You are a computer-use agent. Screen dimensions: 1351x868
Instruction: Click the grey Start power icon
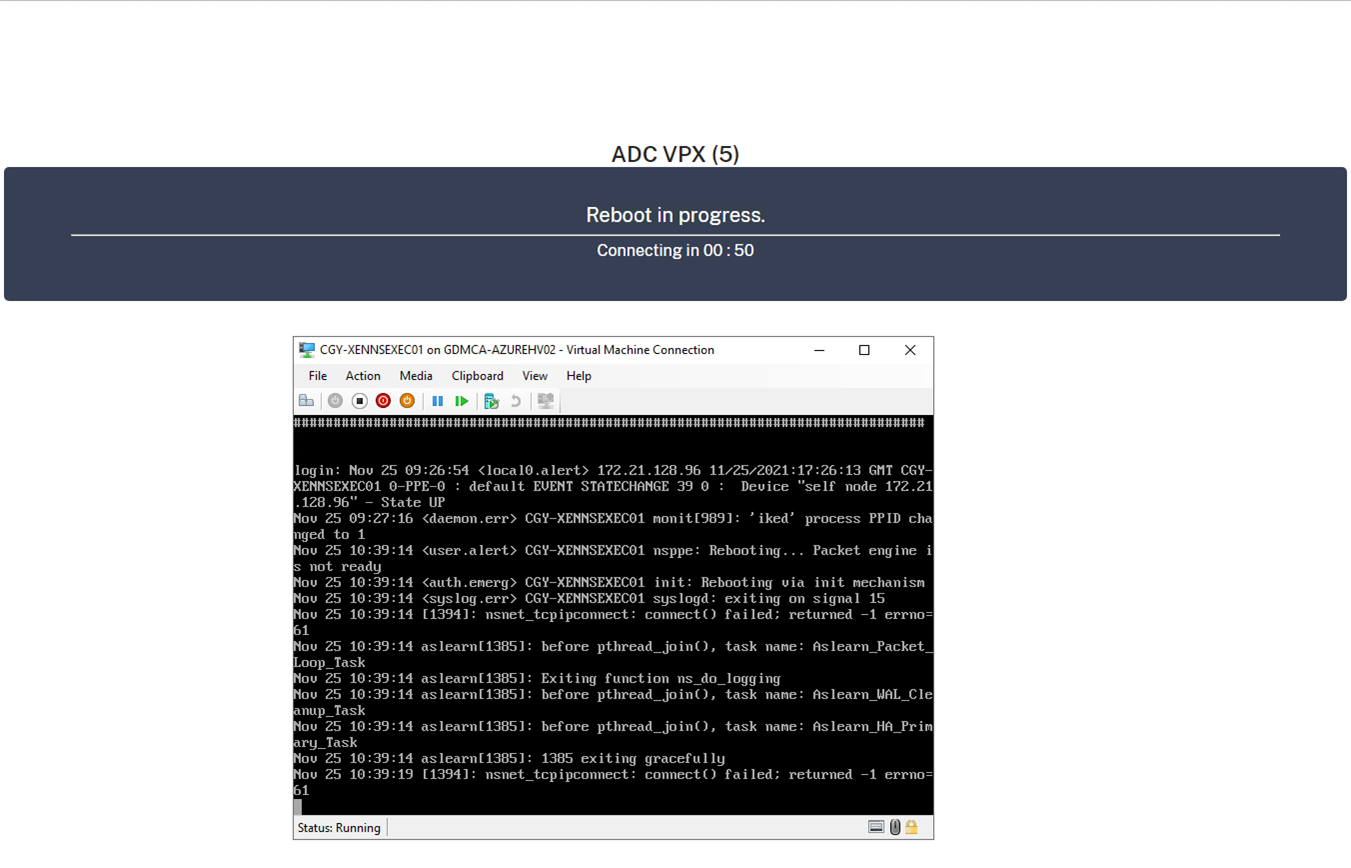(x=335, y=401)
